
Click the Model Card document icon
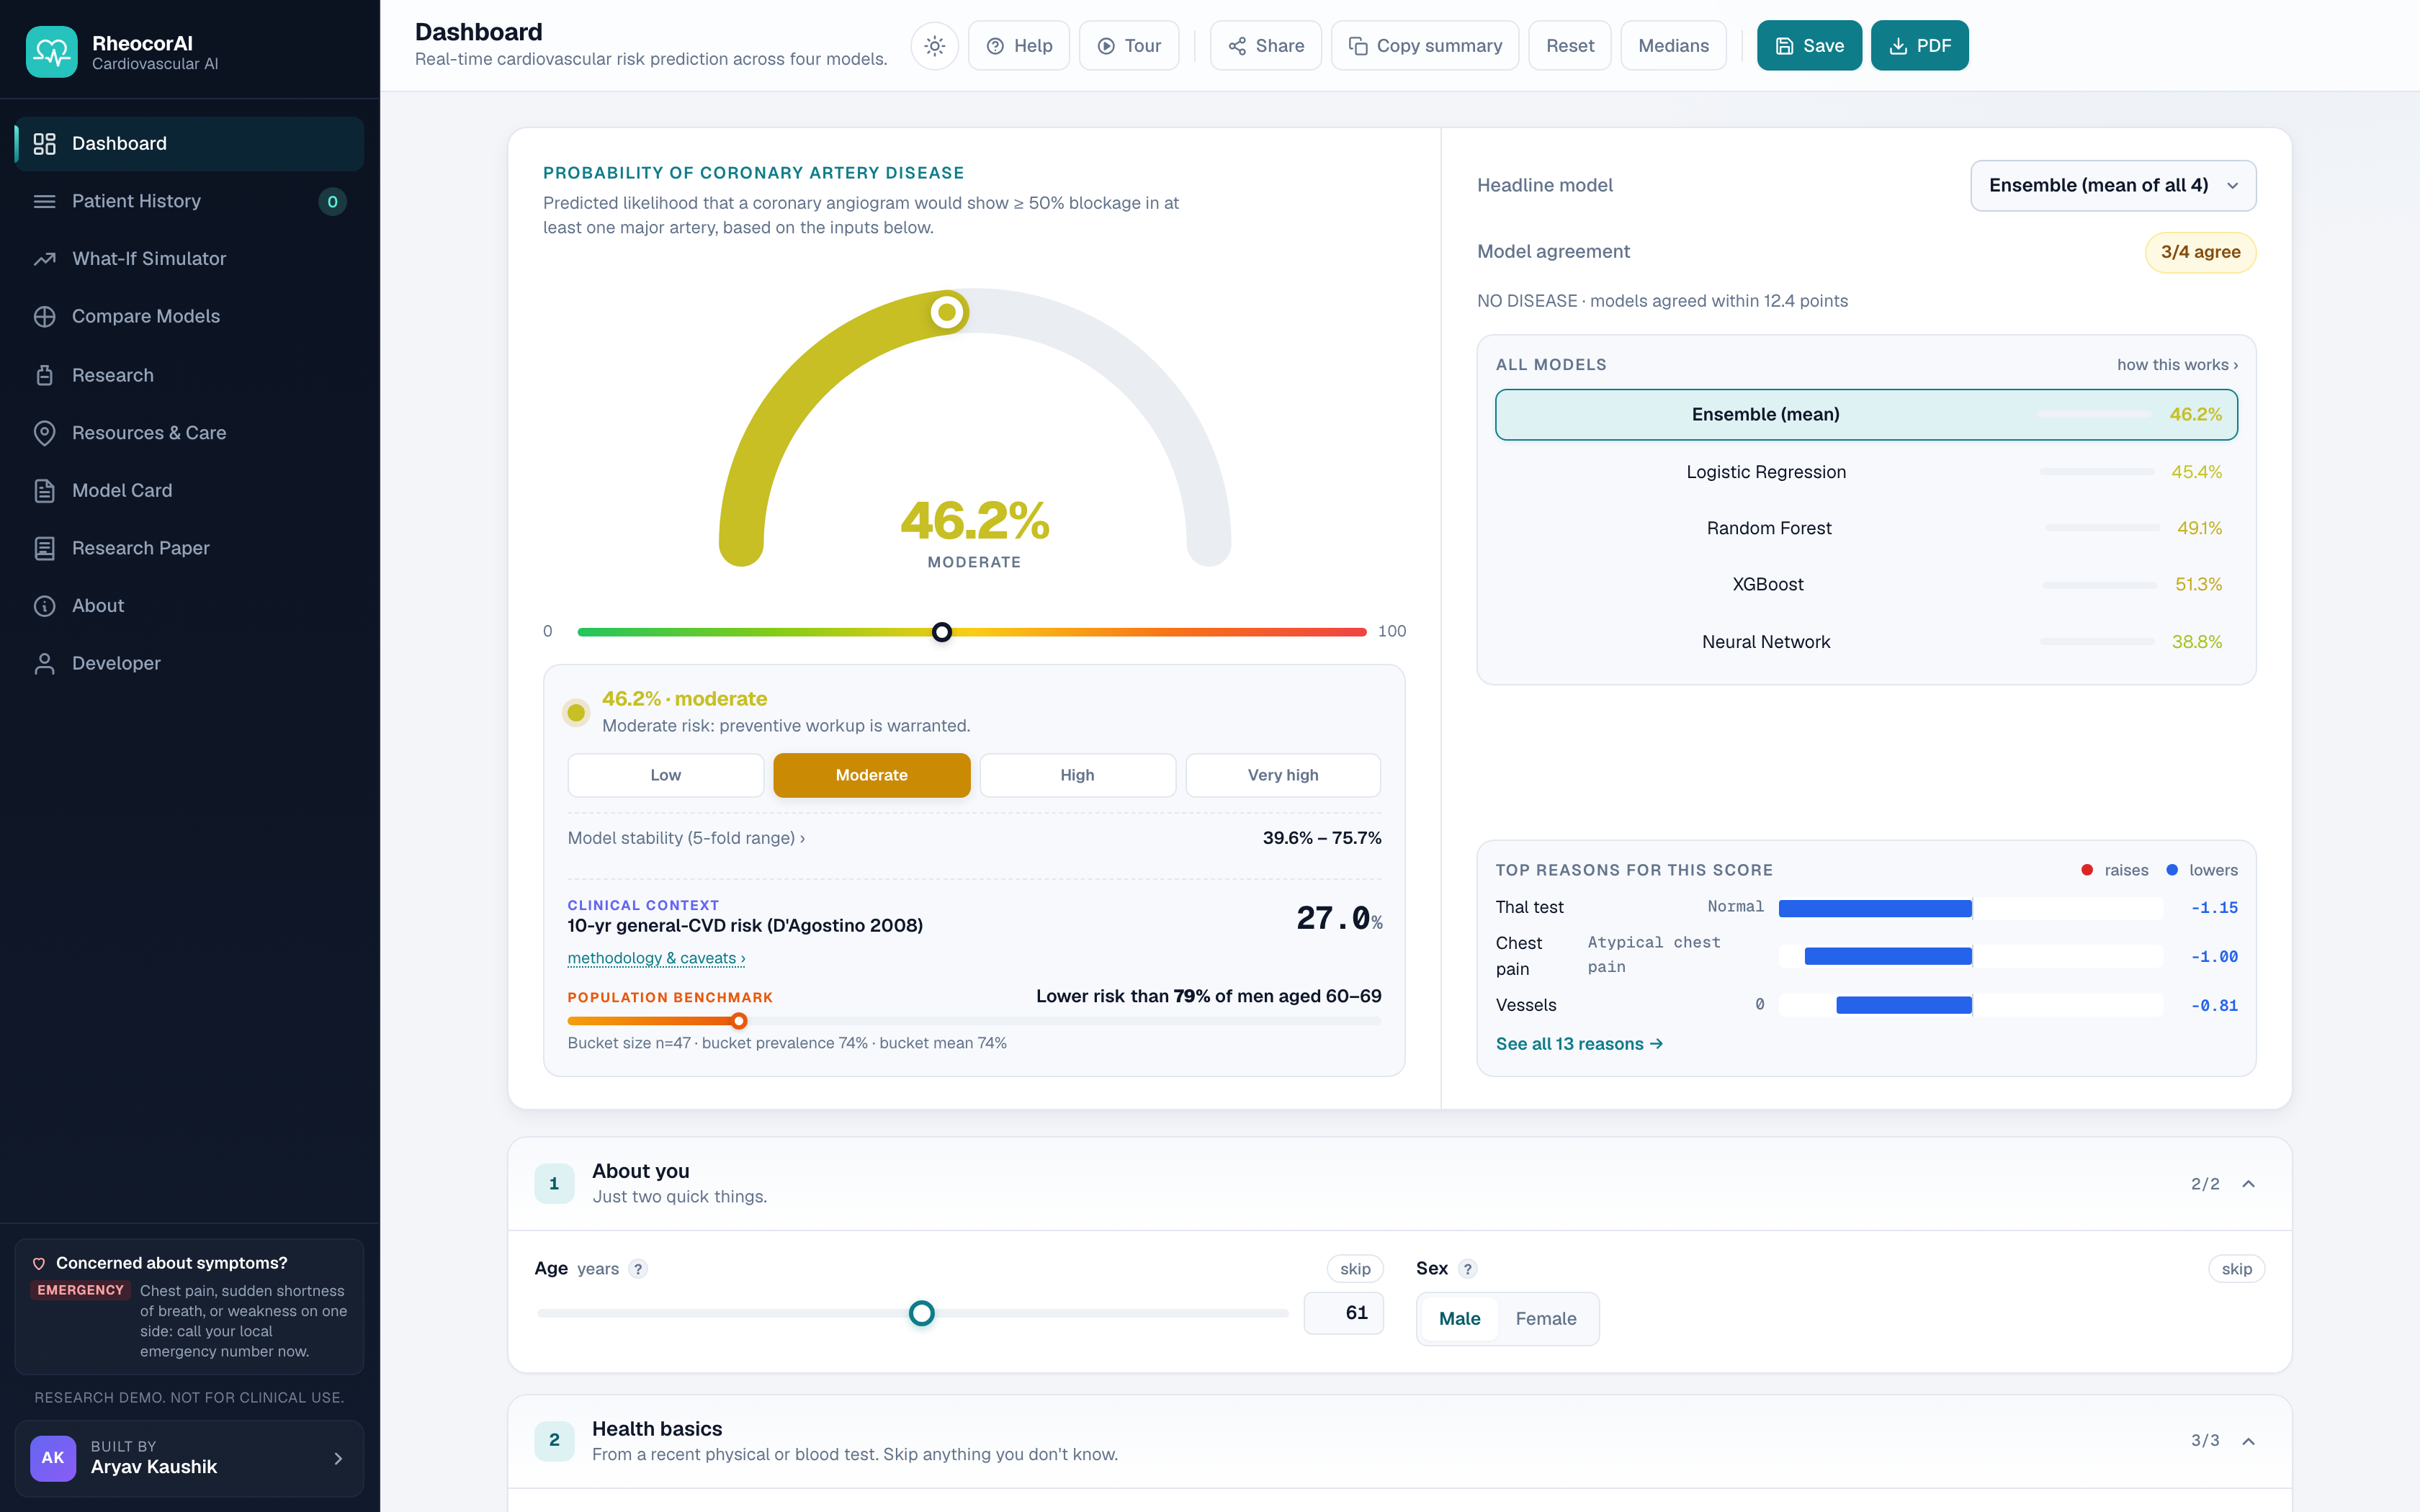point(44,490)
